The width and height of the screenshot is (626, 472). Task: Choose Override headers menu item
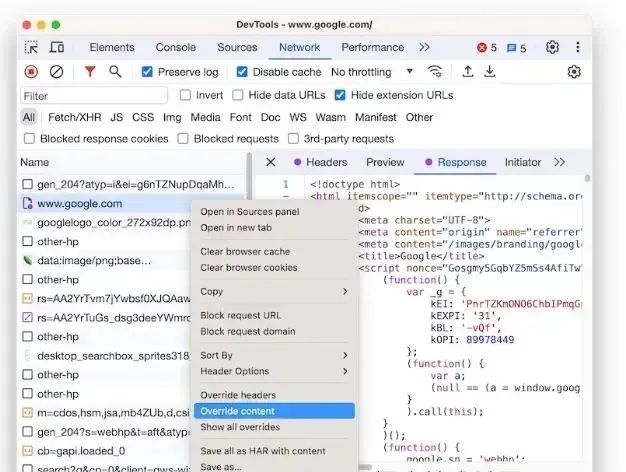coord(274,395)
